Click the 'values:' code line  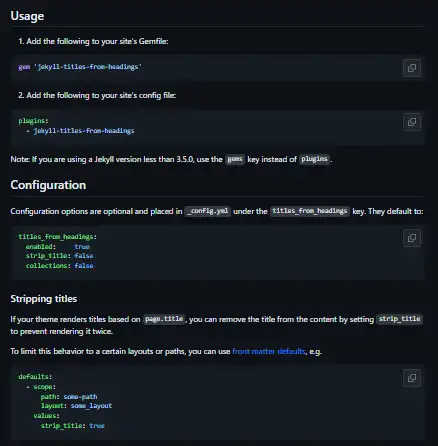(46, 416)
